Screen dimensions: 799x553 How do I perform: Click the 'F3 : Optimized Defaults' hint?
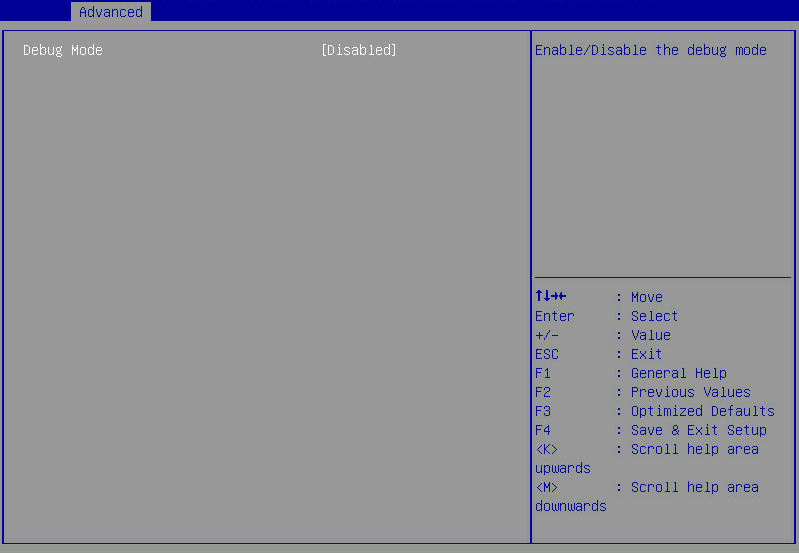click(655, 411)
